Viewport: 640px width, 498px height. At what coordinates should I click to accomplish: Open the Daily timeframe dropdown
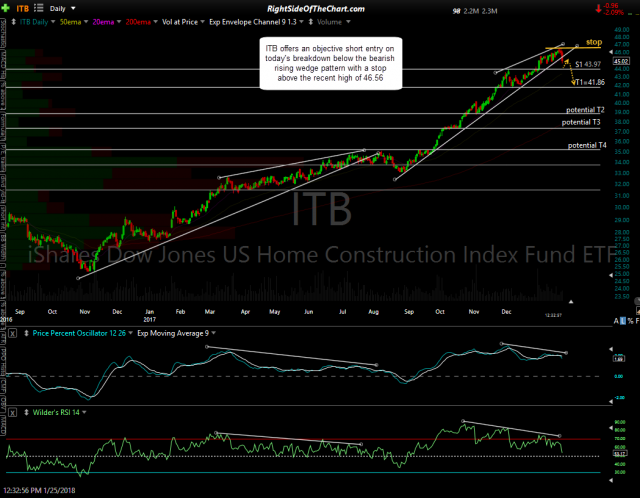[62, 9]
